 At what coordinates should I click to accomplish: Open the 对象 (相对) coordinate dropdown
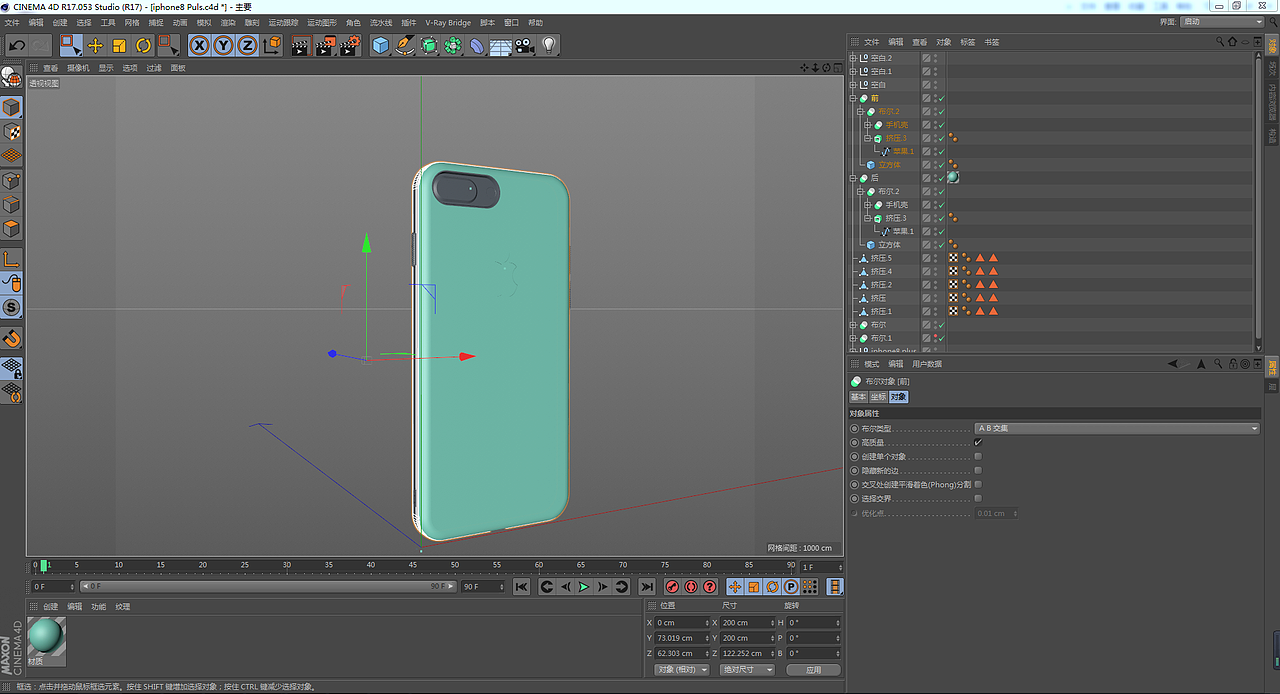[x=682, y=669]
